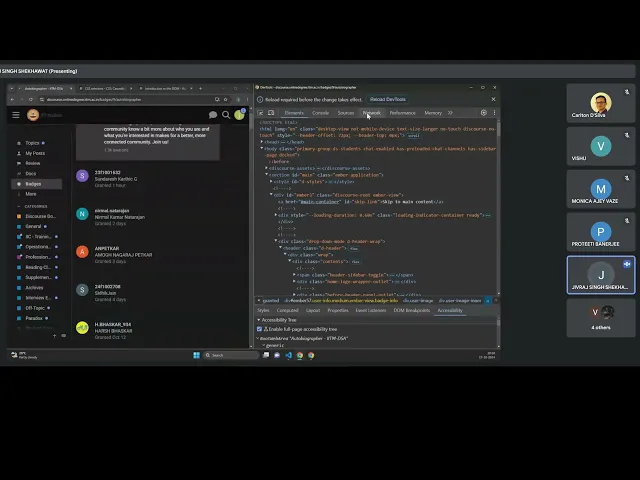The width and height of the screenshot is (640, 480).
Task: Open Topics in the Discourse sidebar
Action: click(x=32, y=143)
